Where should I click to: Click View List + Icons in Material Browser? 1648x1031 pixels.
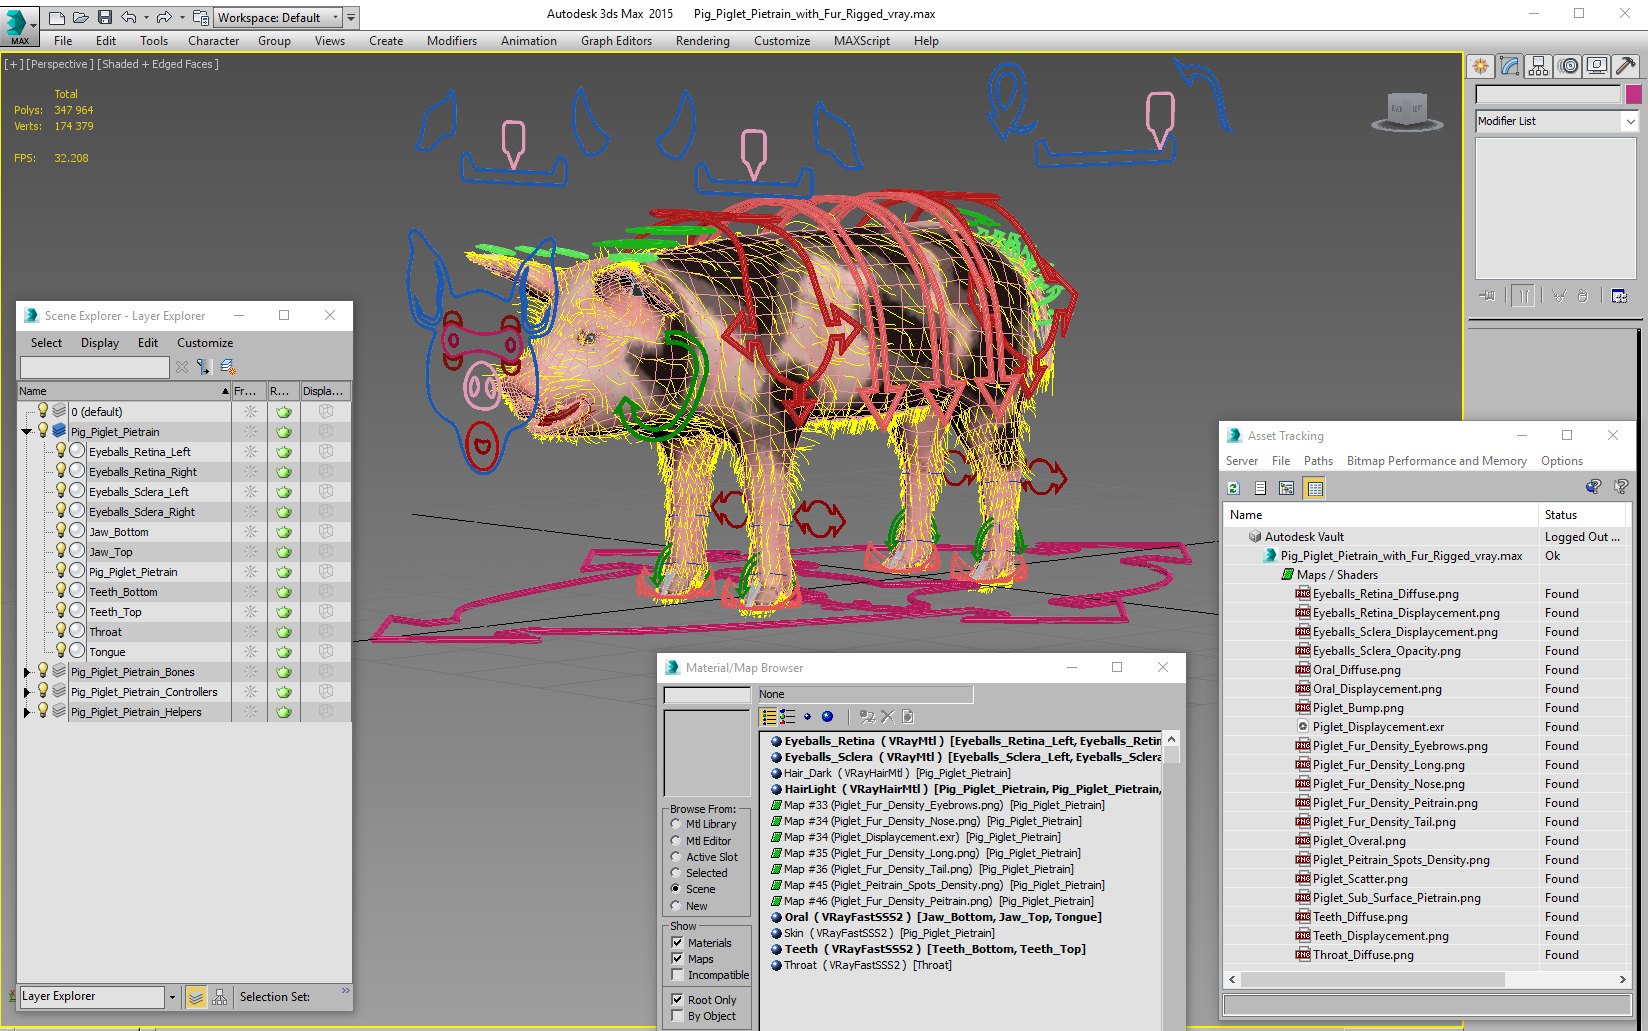(x=788, y=716)
